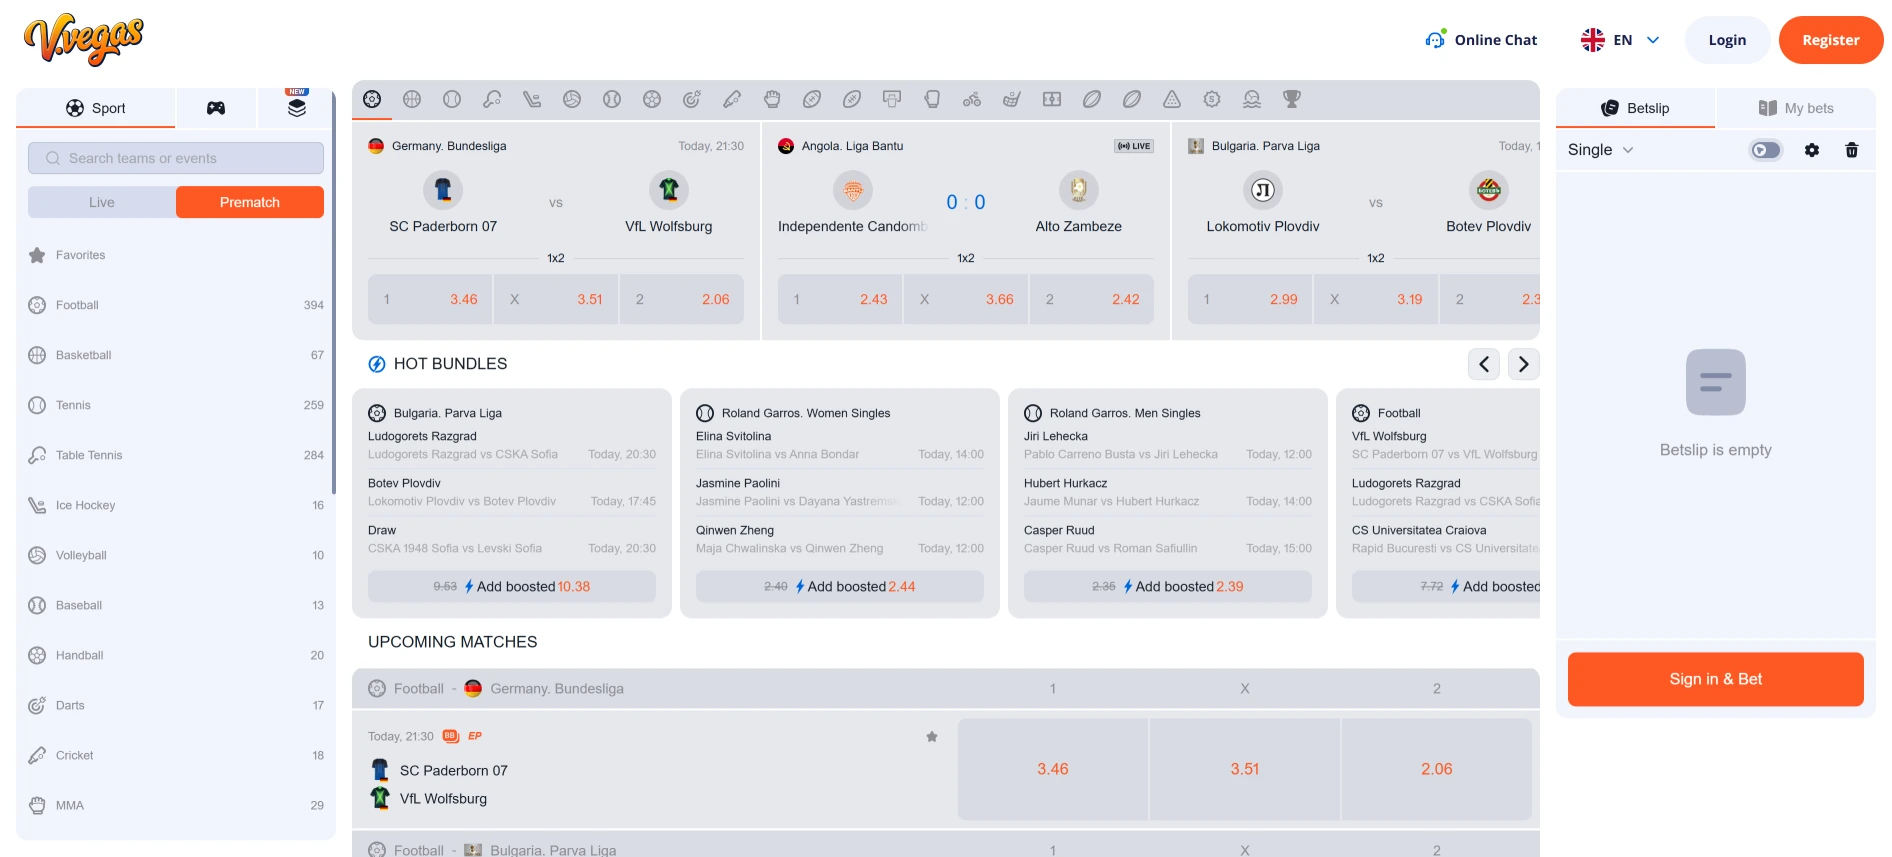Switch to Live events
The image size is (1892, 857).
pyautogui.click(x=102, y=202)
